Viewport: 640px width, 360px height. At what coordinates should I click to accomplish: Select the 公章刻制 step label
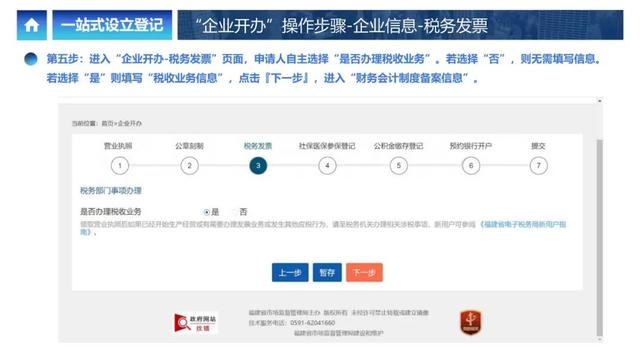[189, 146]
